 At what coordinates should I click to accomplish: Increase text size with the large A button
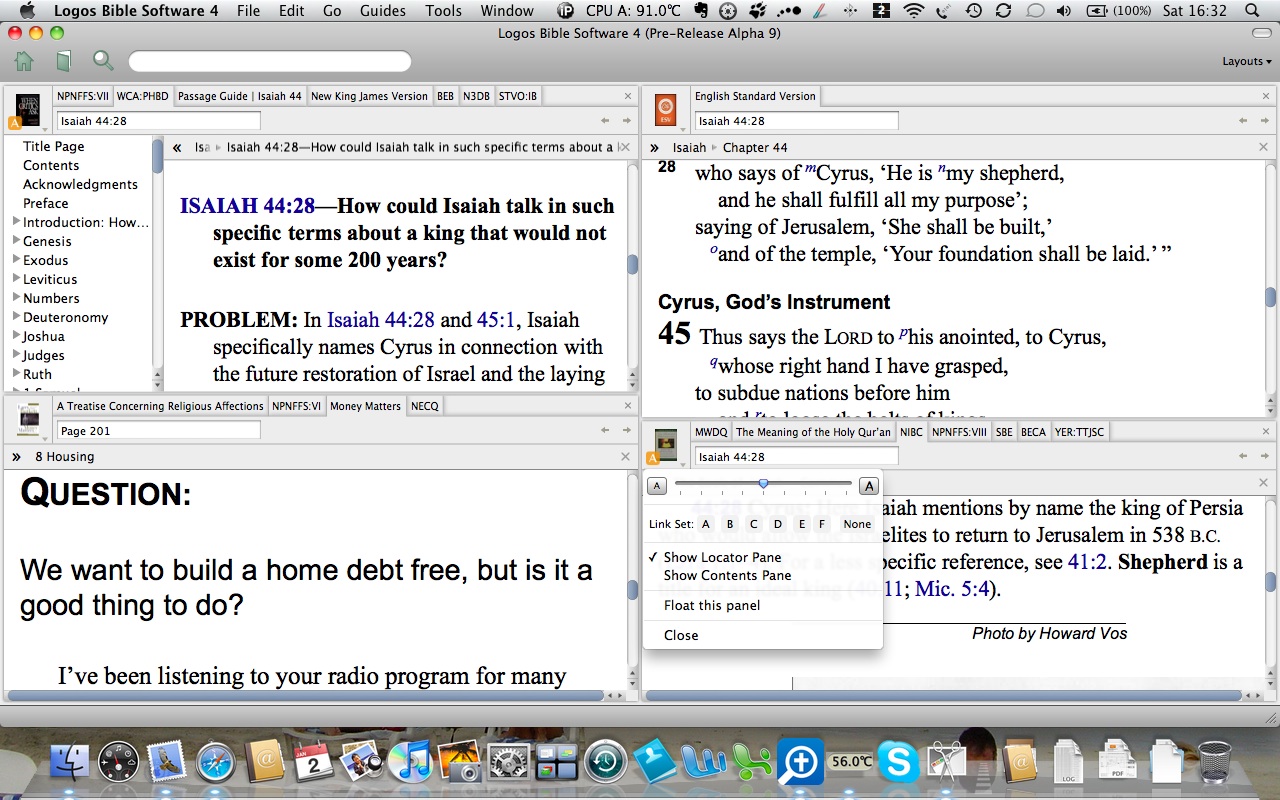(868, 486)
